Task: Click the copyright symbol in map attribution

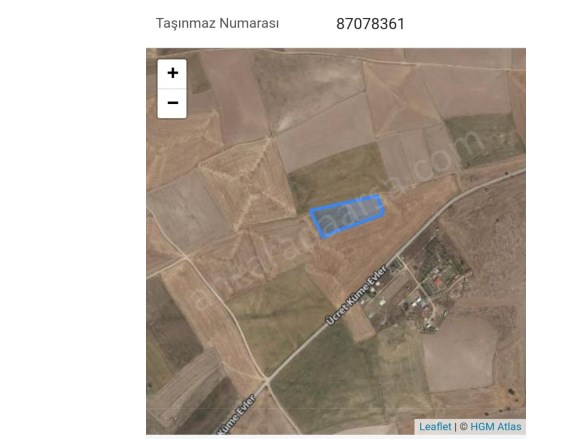Action: (463, 426)
